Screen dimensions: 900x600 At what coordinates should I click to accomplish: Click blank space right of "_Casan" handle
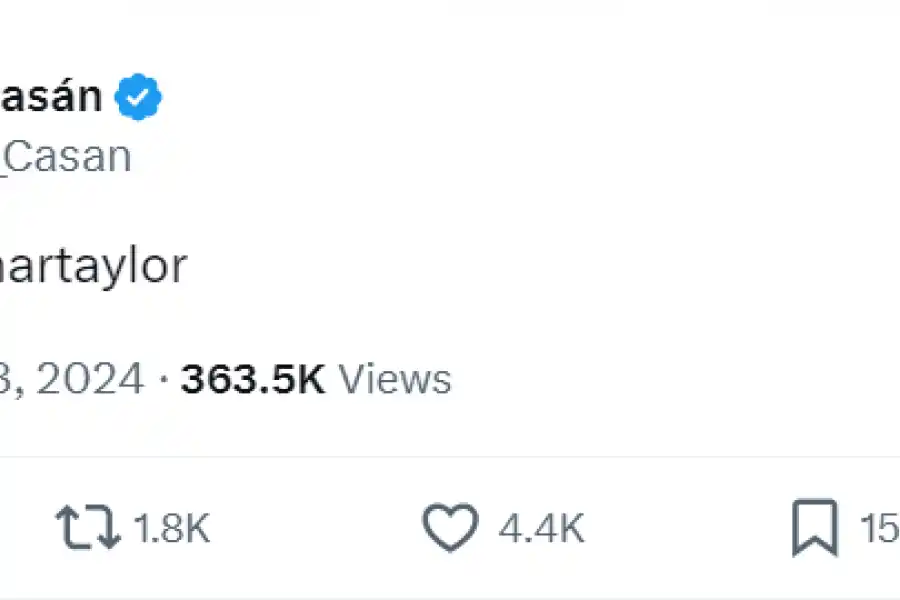tap(450, 157)
